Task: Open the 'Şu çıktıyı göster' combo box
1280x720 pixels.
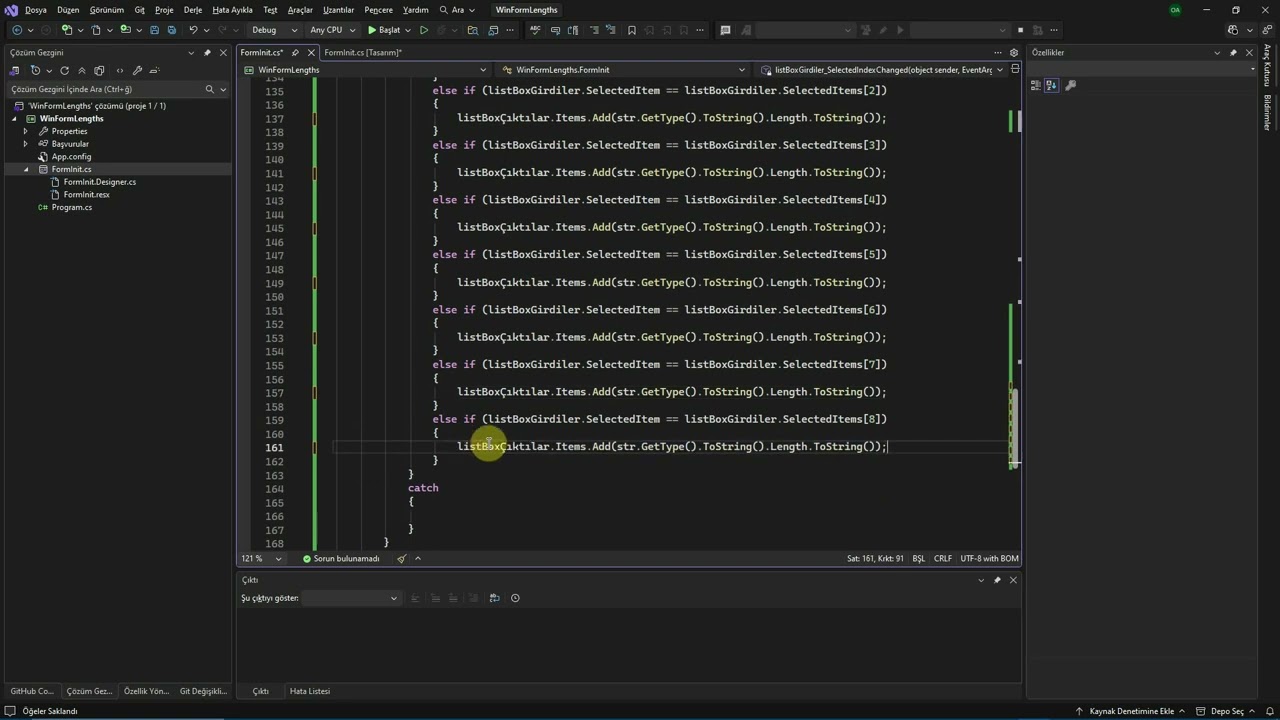Action: [x=350, y=598]
